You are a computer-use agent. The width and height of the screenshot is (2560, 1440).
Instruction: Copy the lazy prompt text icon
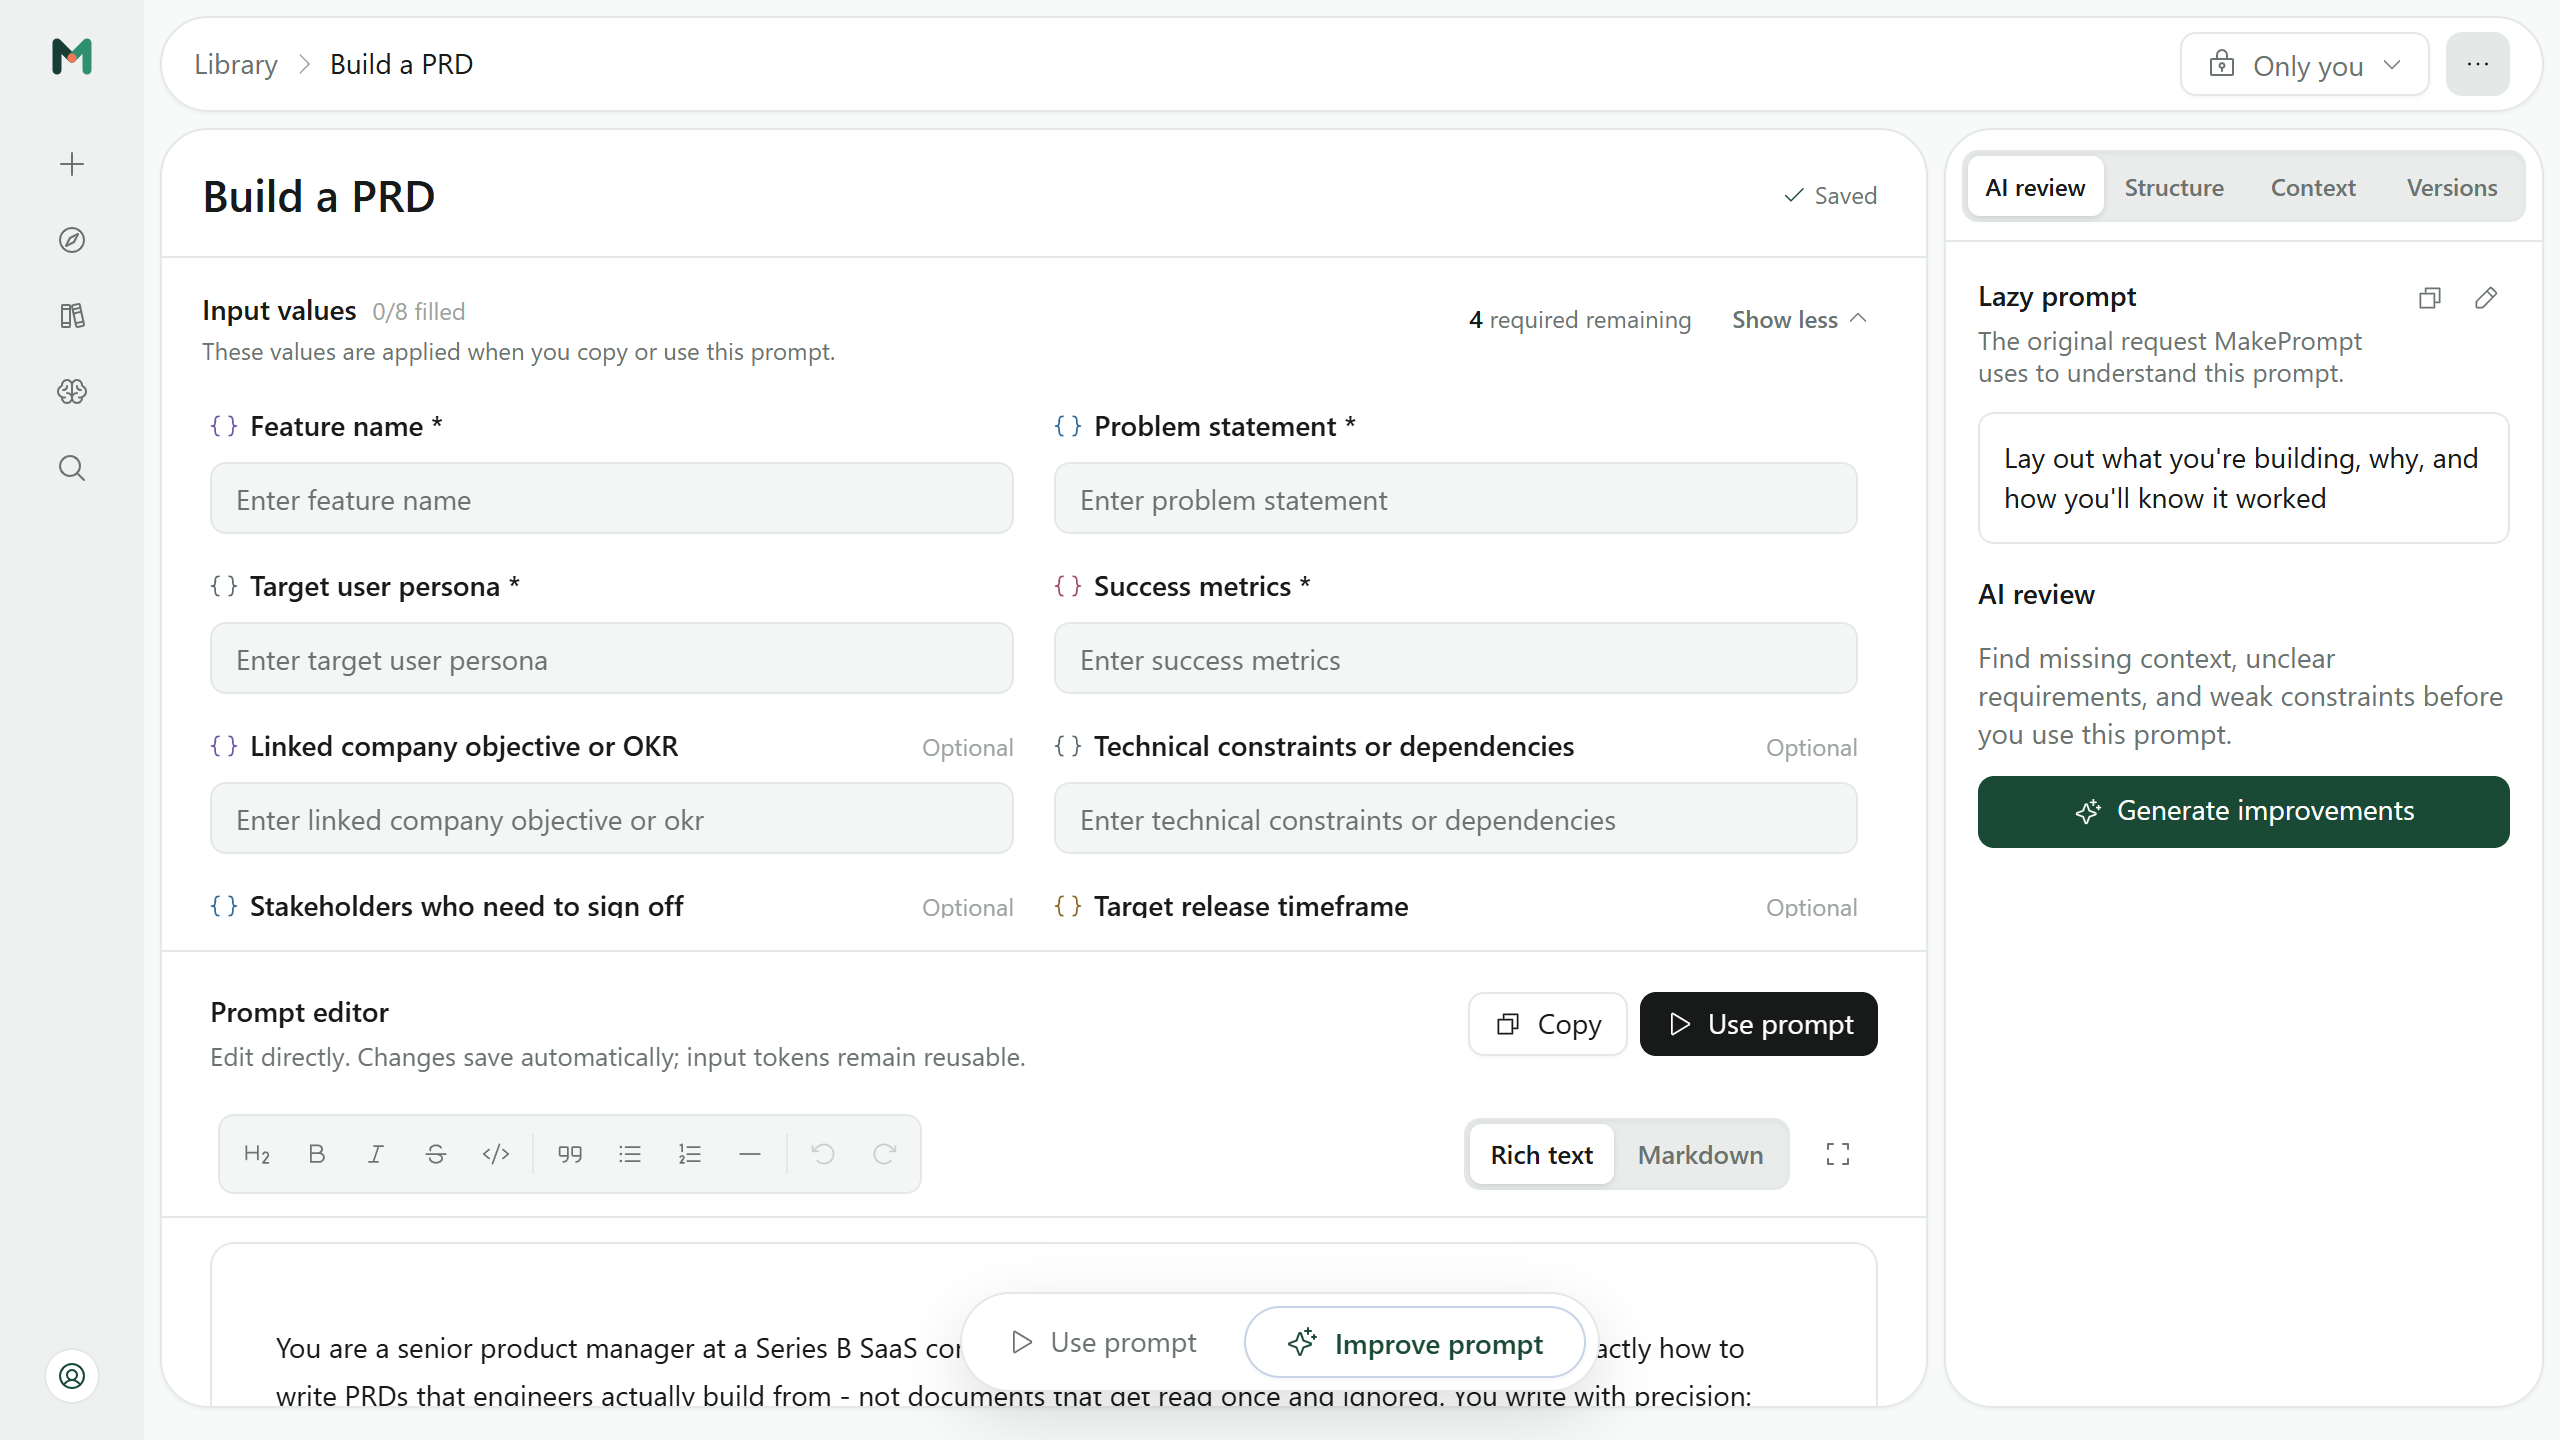tap(2430, 298)
